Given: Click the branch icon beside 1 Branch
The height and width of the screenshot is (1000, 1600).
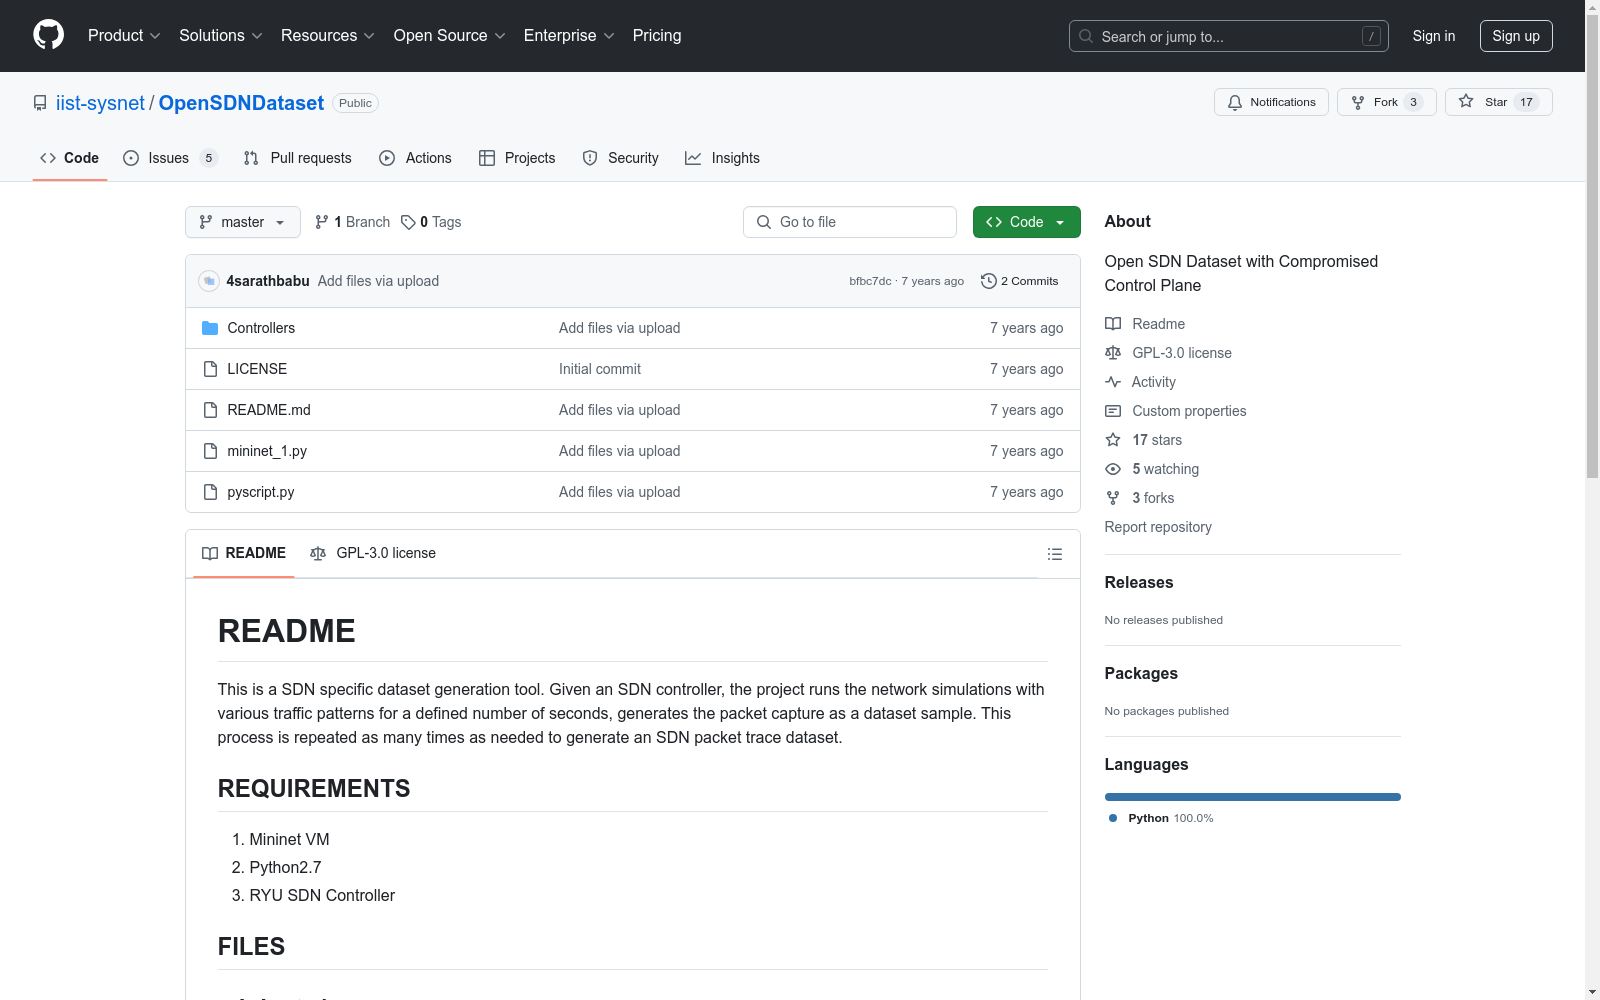Looking at the screenshot, I should (322, 222).
